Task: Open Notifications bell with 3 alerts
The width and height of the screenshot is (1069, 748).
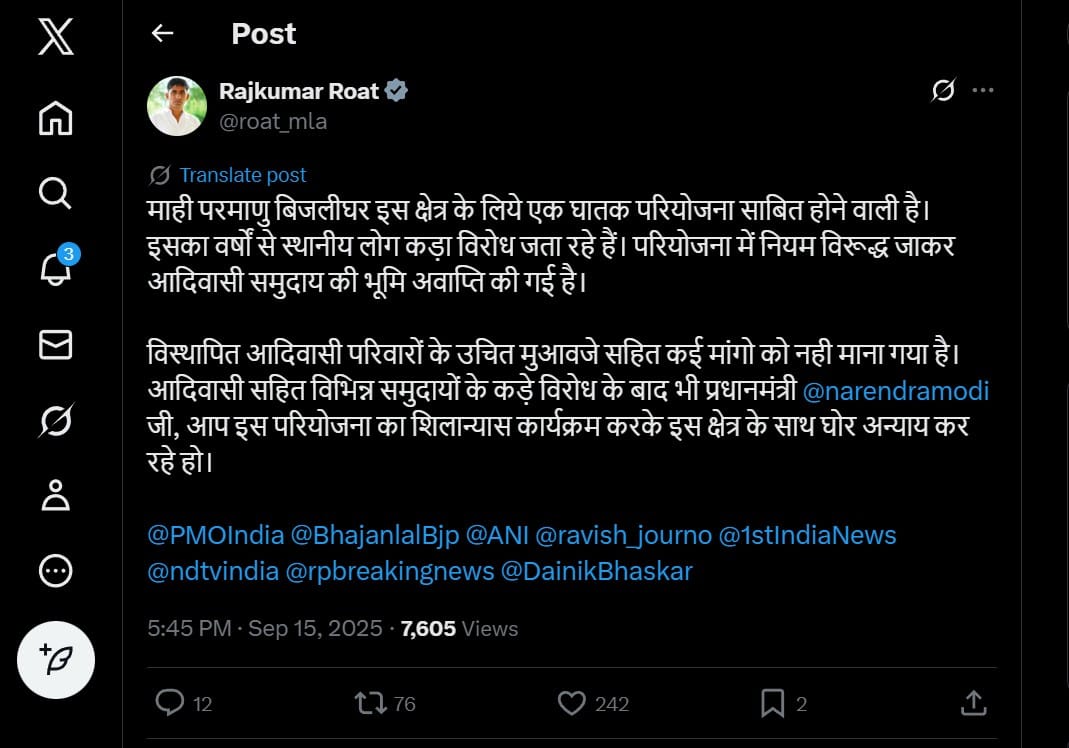Action: click(x=55, y=268)
